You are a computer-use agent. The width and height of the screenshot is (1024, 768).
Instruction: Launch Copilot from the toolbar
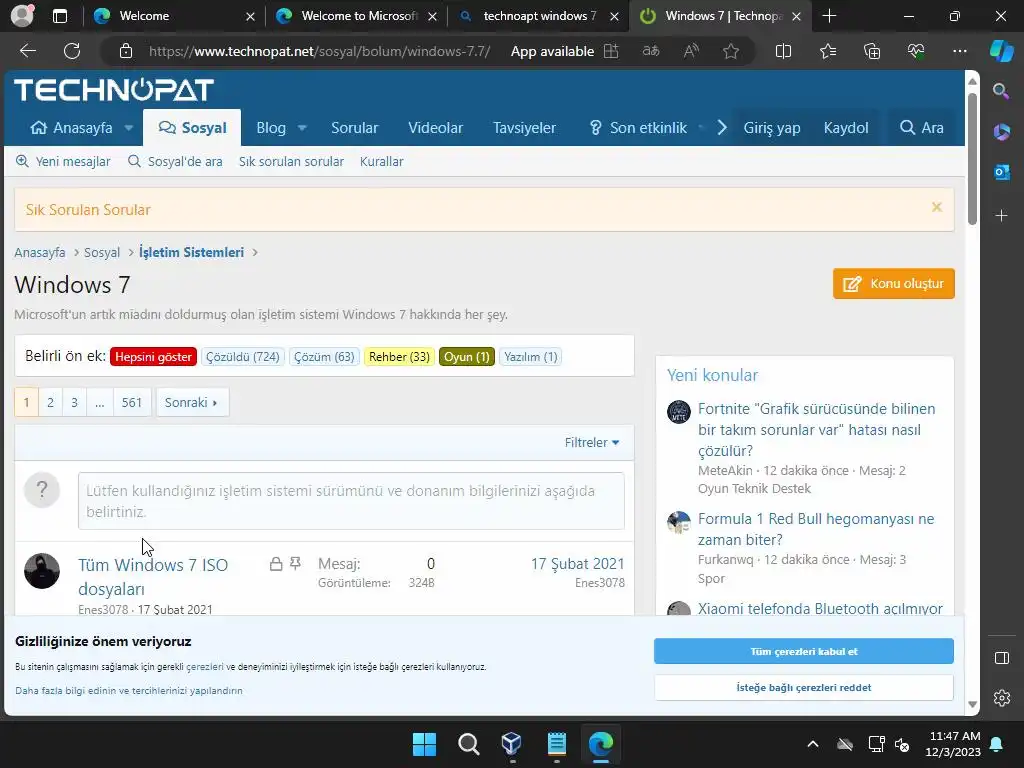pyautogui.click(x=1001, y=51)
